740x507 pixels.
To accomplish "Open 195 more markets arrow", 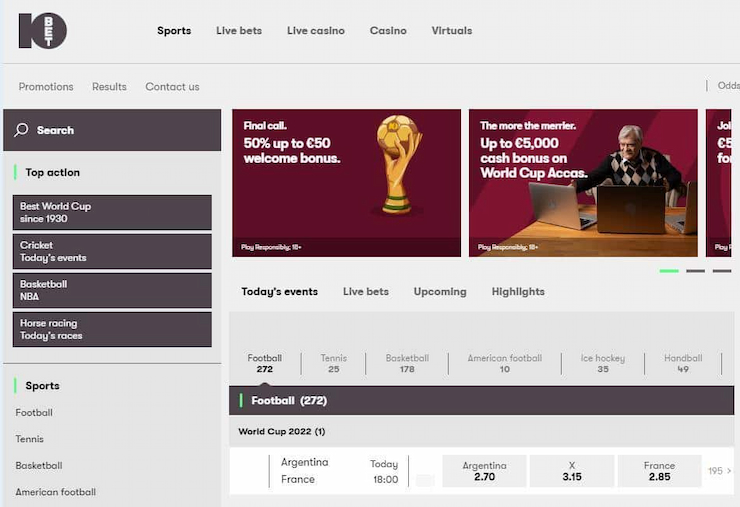I will tap(720, 471).
